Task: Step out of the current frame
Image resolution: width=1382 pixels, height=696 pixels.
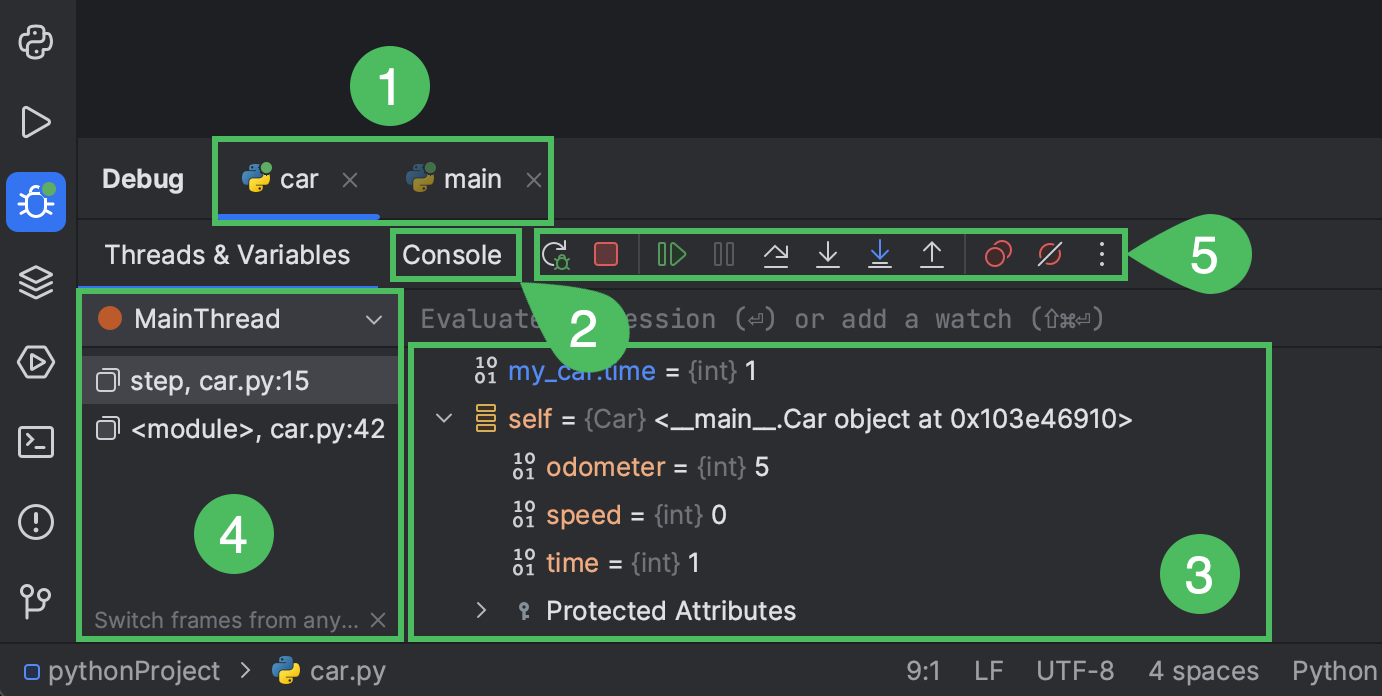Action: pos(932,254)
